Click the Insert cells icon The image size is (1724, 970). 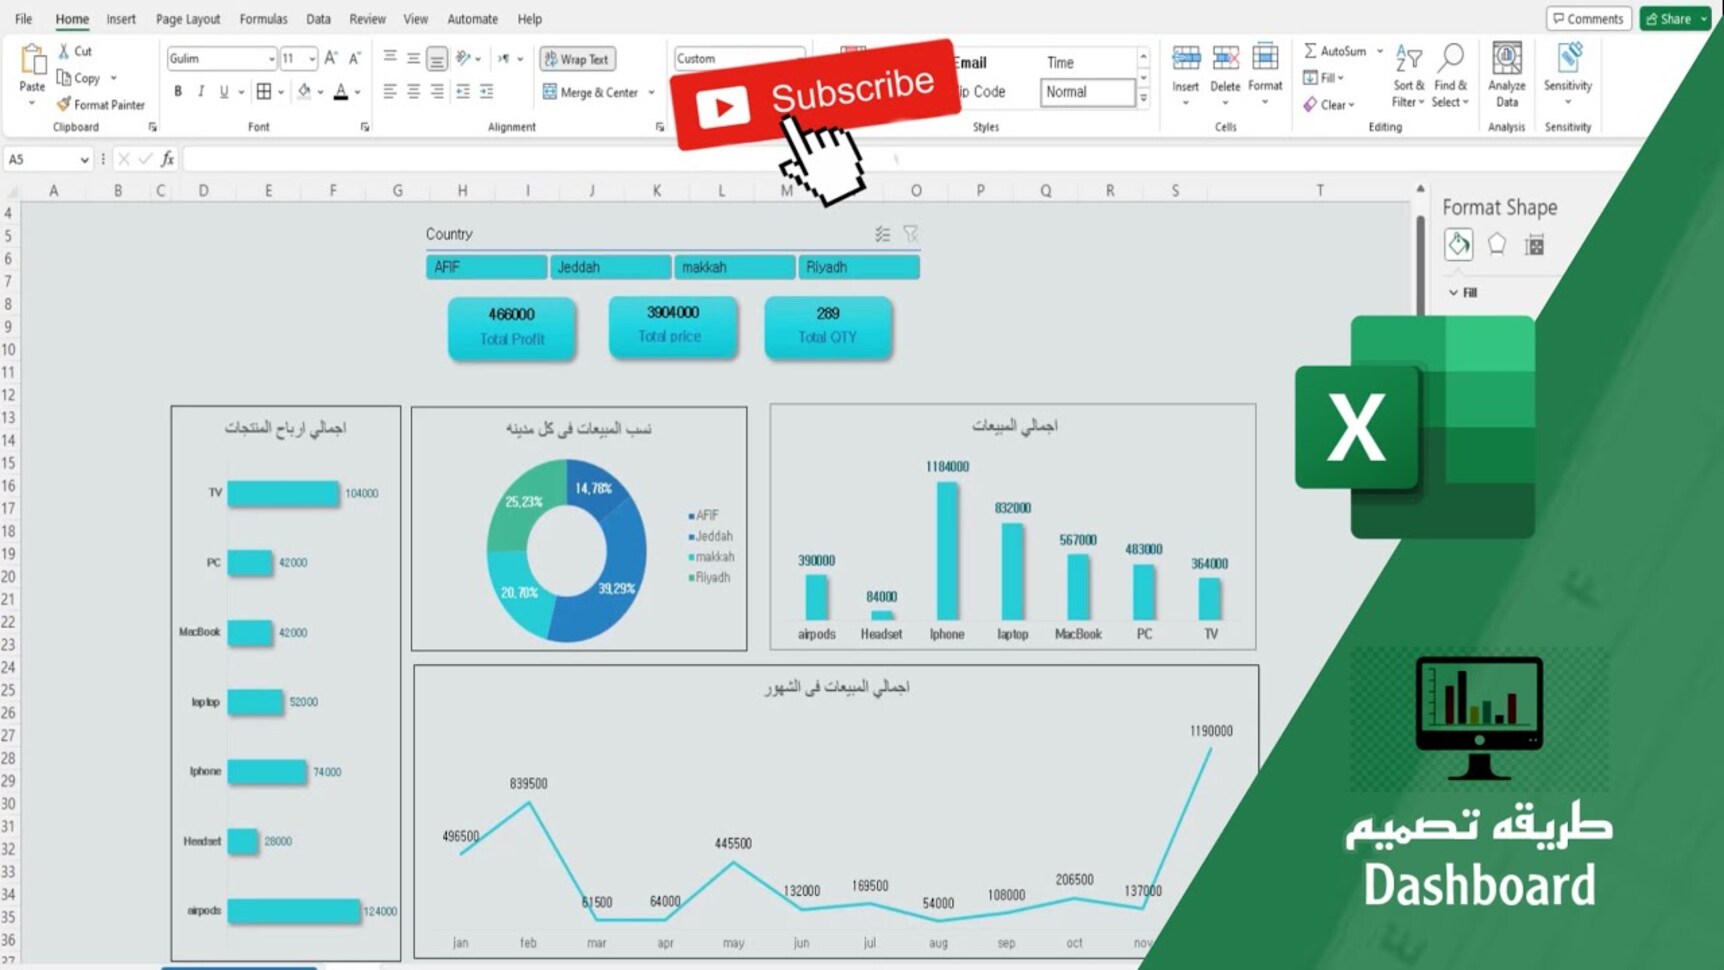pyautogui.click(x=1186, y=75)
